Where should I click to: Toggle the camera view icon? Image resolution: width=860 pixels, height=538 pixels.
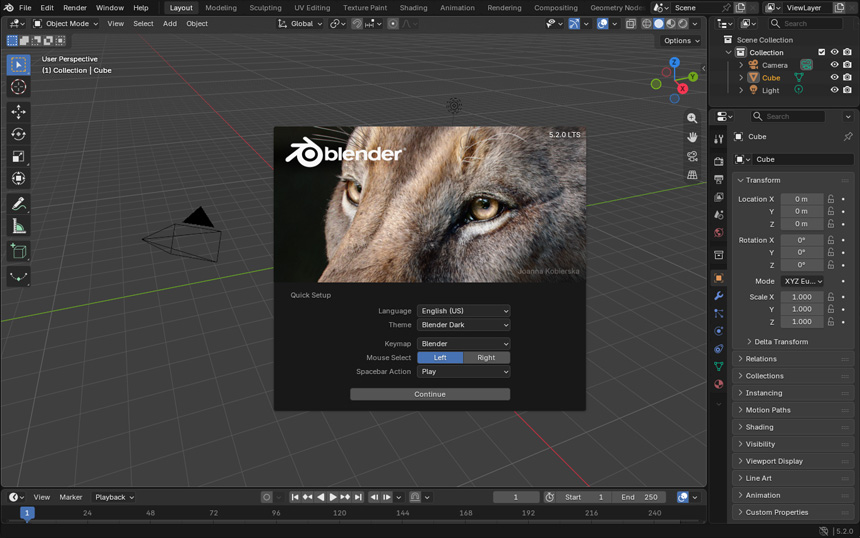tap(692, 156)
